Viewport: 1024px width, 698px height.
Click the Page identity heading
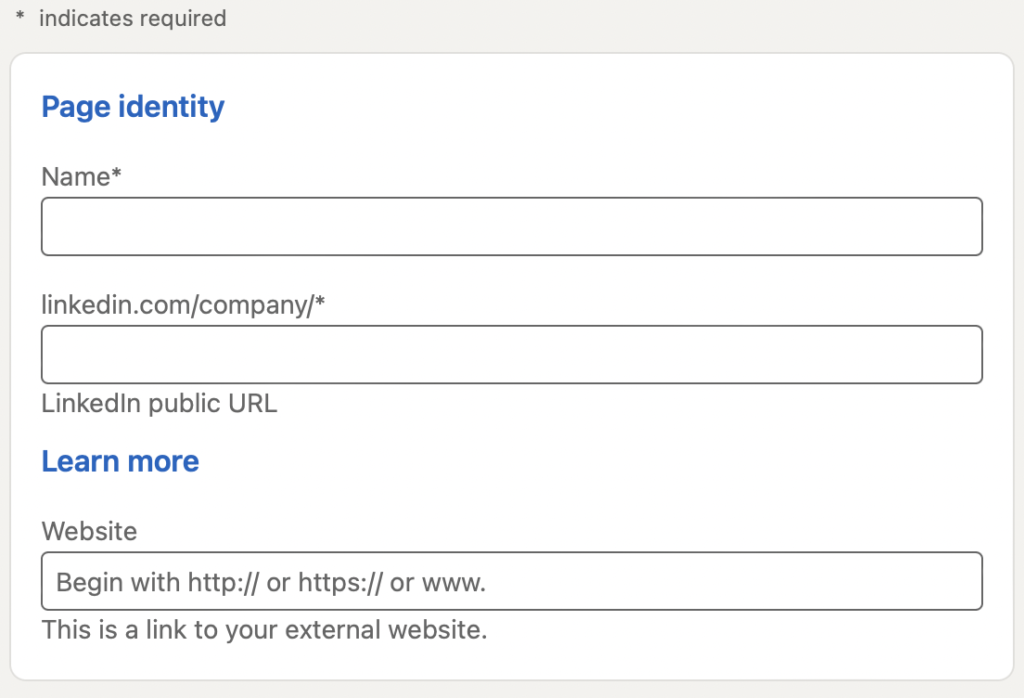(x=132, y=106)
